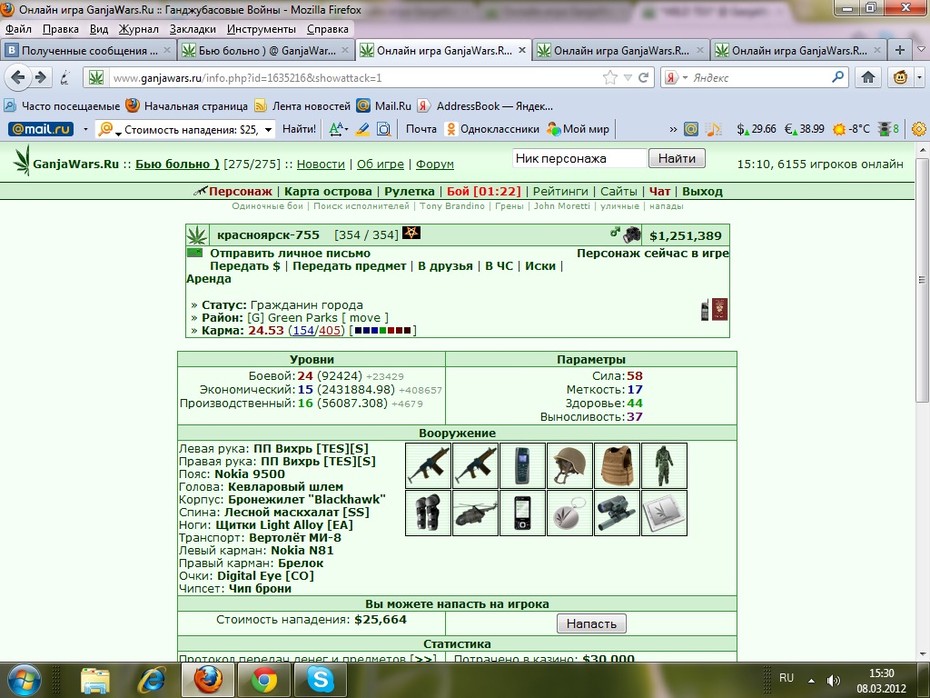Click the camera icon next to money
The height and width of the screenshot is (698, 930).
point(632,235)
